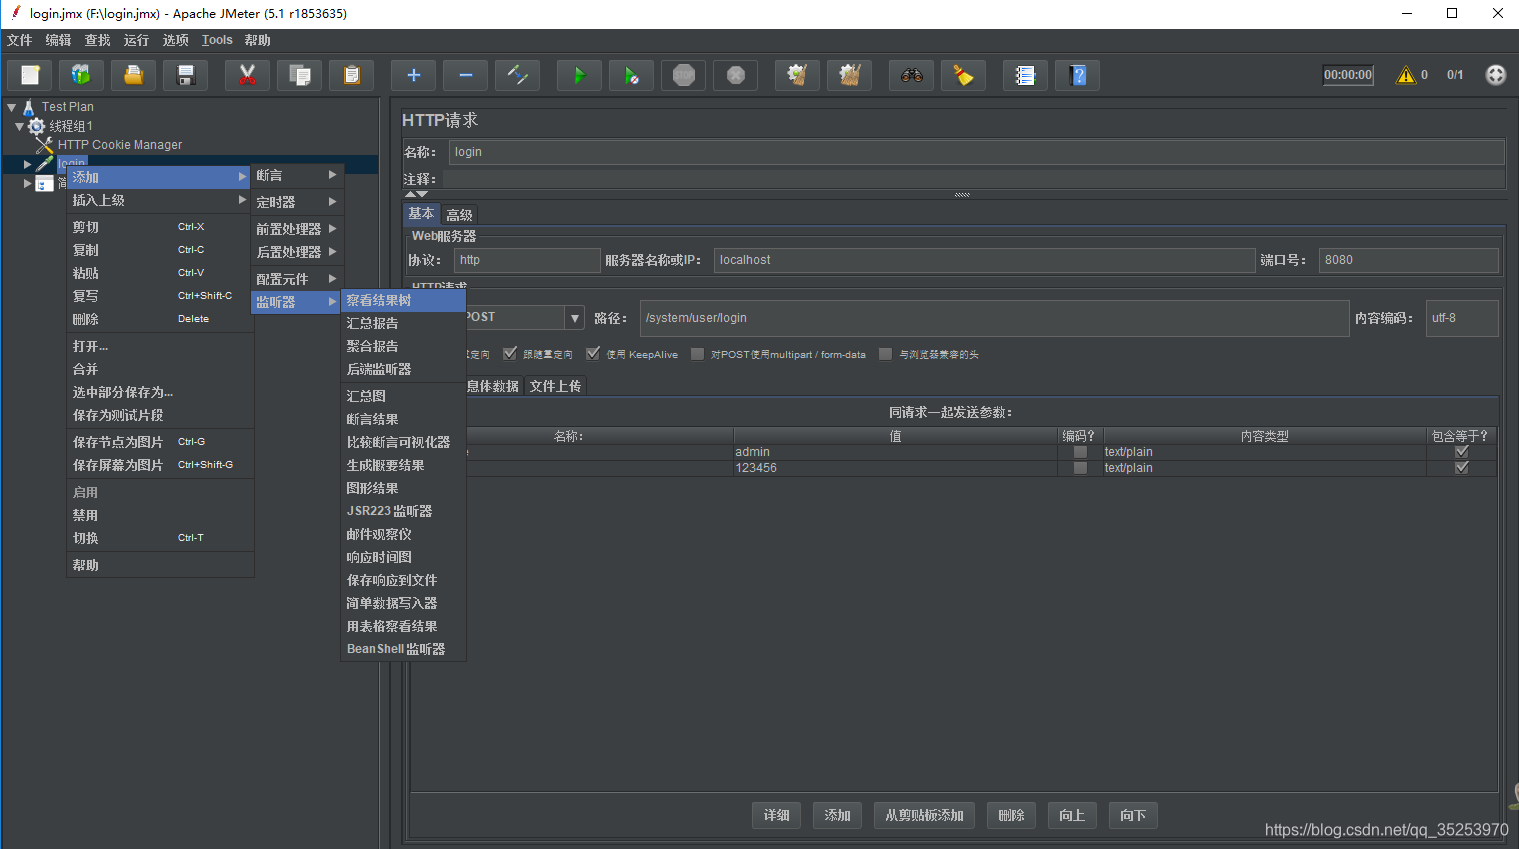Open 前置处理器 submenu
This screenshot has height=849, width=1519.
point(297,229)
